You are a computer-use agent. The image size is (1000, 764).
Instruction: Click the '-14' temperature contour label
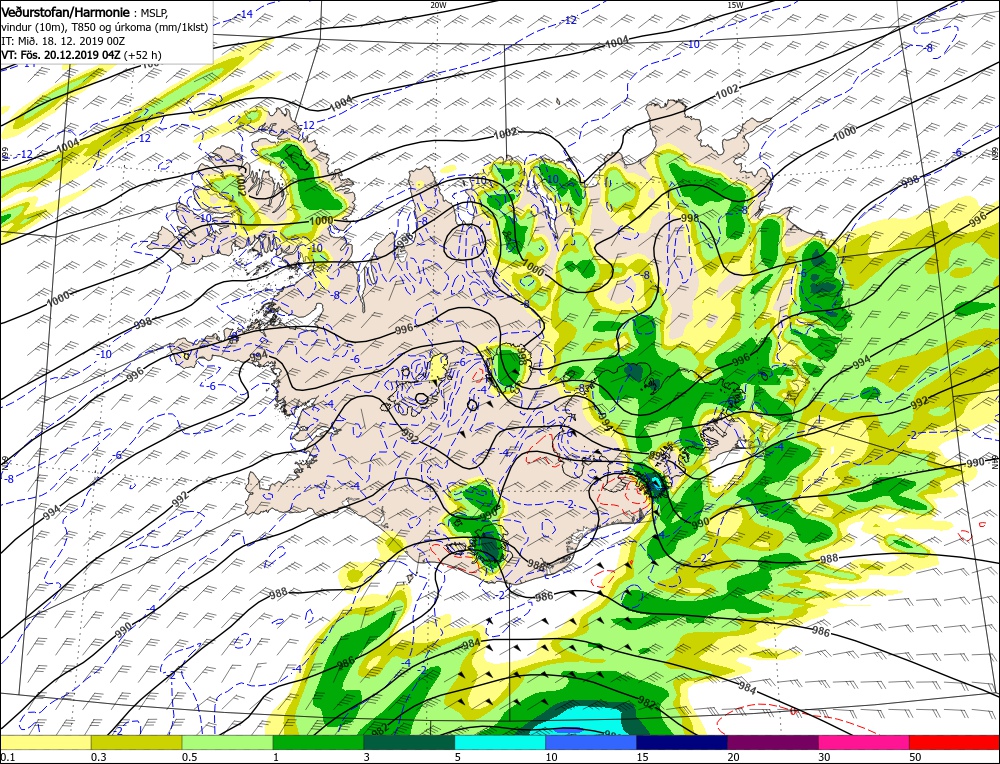click(x=246, y=14)
